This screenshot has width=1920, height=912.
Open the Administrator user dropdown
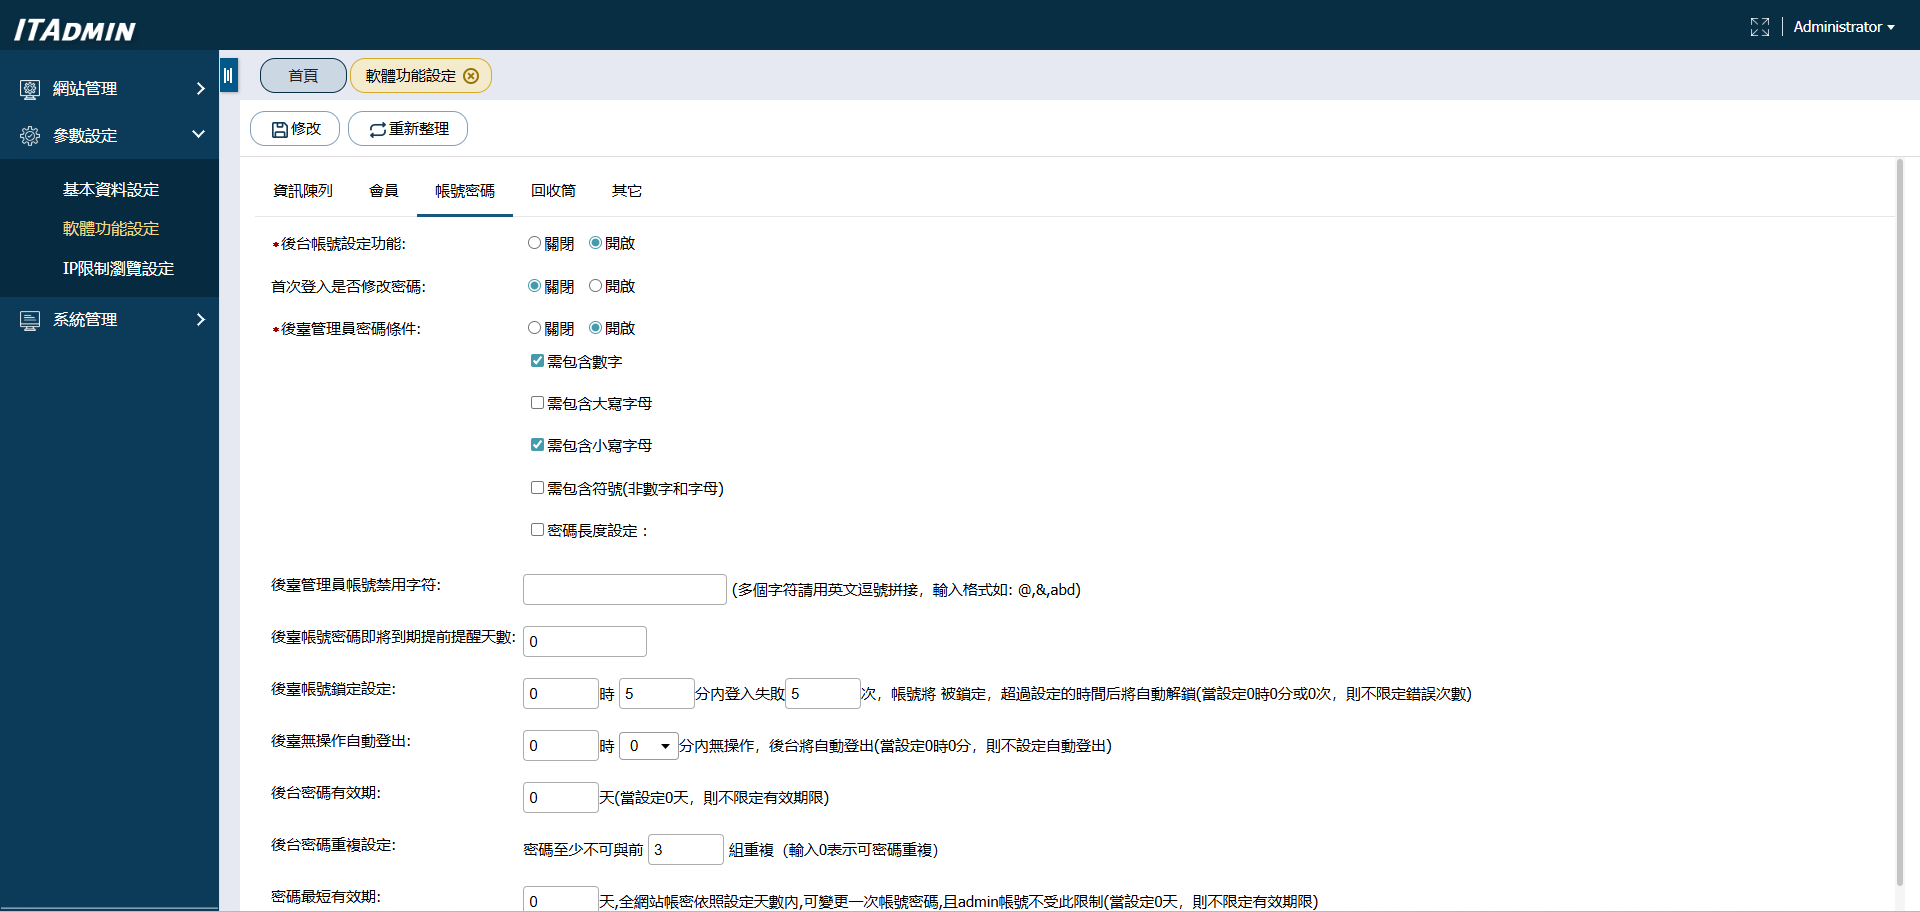1843,27
